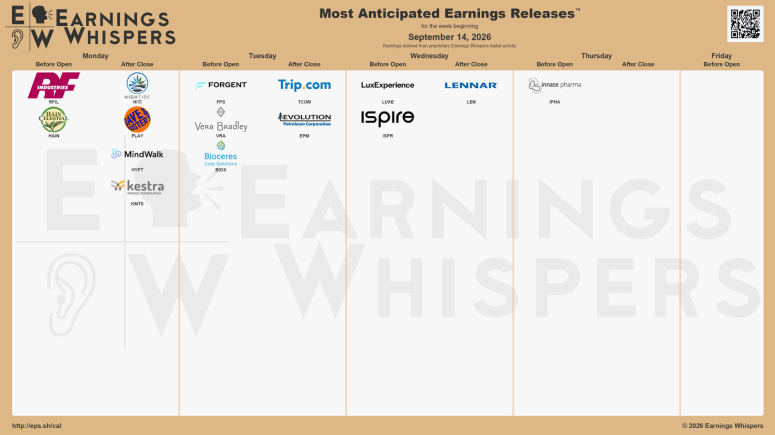Click the Friday column heading
This screenshot has width=775, height=435.
tap(722, 56)
